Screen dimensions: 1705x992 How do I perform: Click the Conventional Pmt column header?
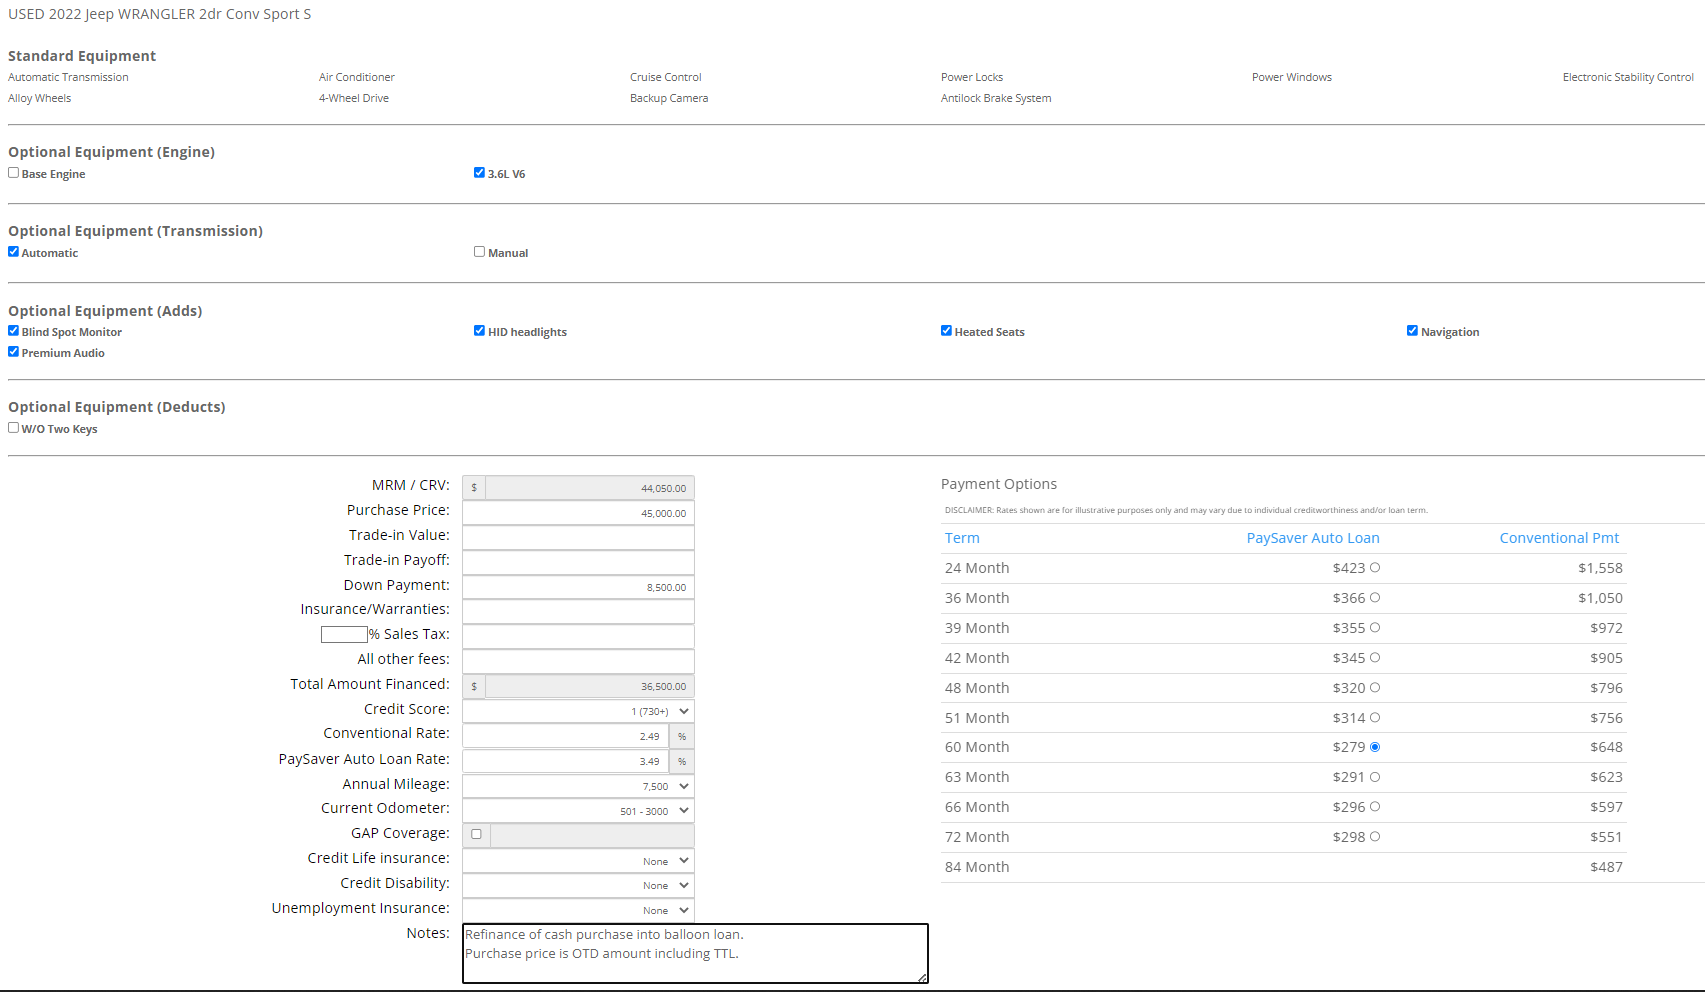click(1559, 538)
